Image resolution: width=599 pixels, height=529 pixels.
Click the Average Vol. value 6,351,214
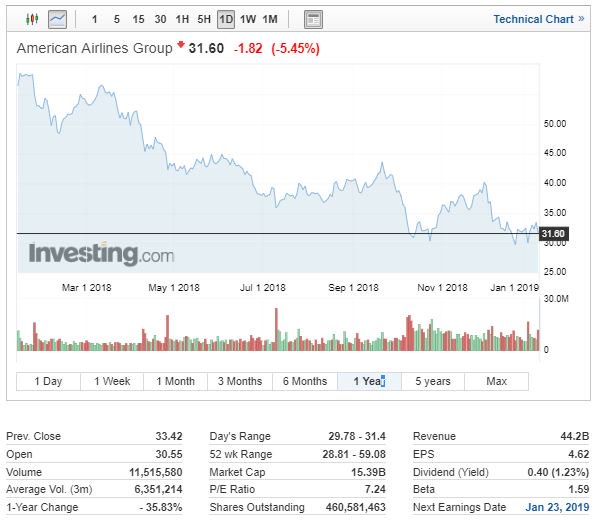tap(158, 489)
